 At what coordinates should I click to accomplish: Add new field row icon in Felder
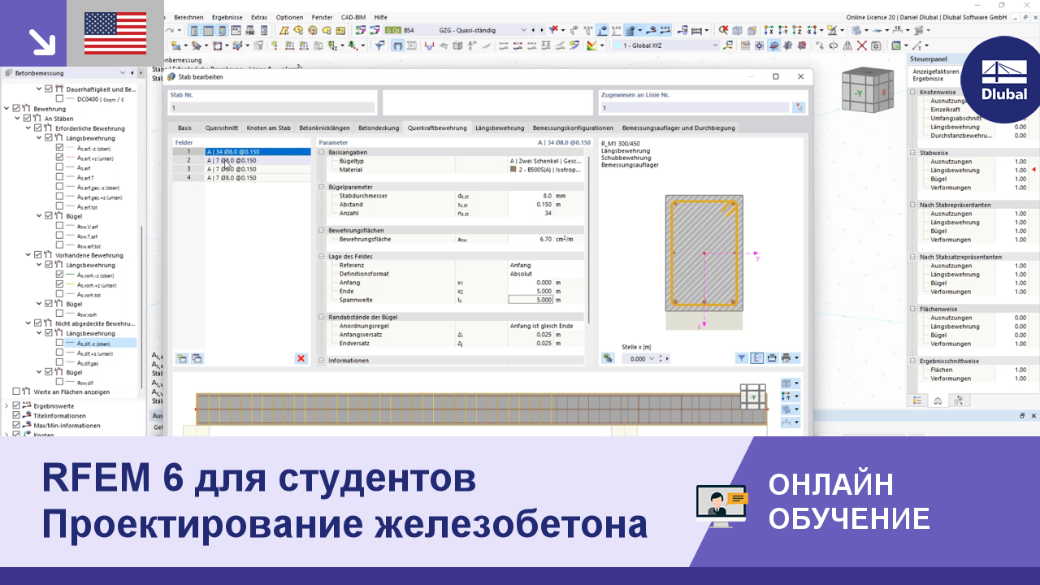182,358
